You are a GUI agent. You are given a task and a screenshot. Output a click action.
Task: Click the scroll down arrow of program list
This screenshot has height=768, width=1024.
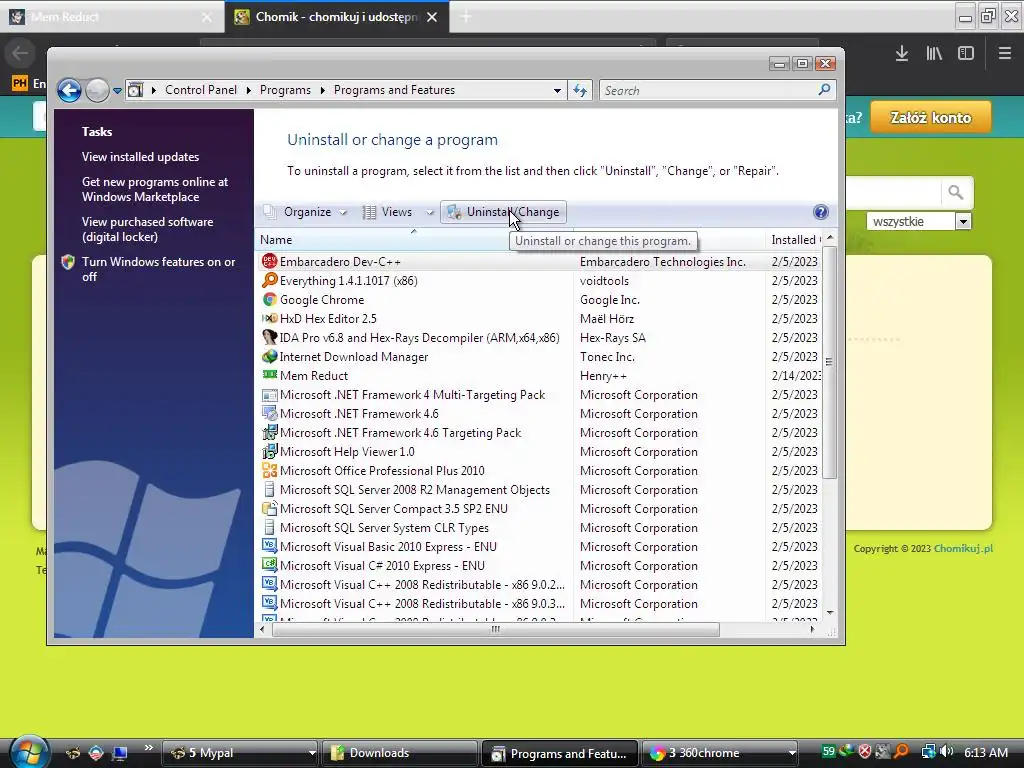point(829,613)
